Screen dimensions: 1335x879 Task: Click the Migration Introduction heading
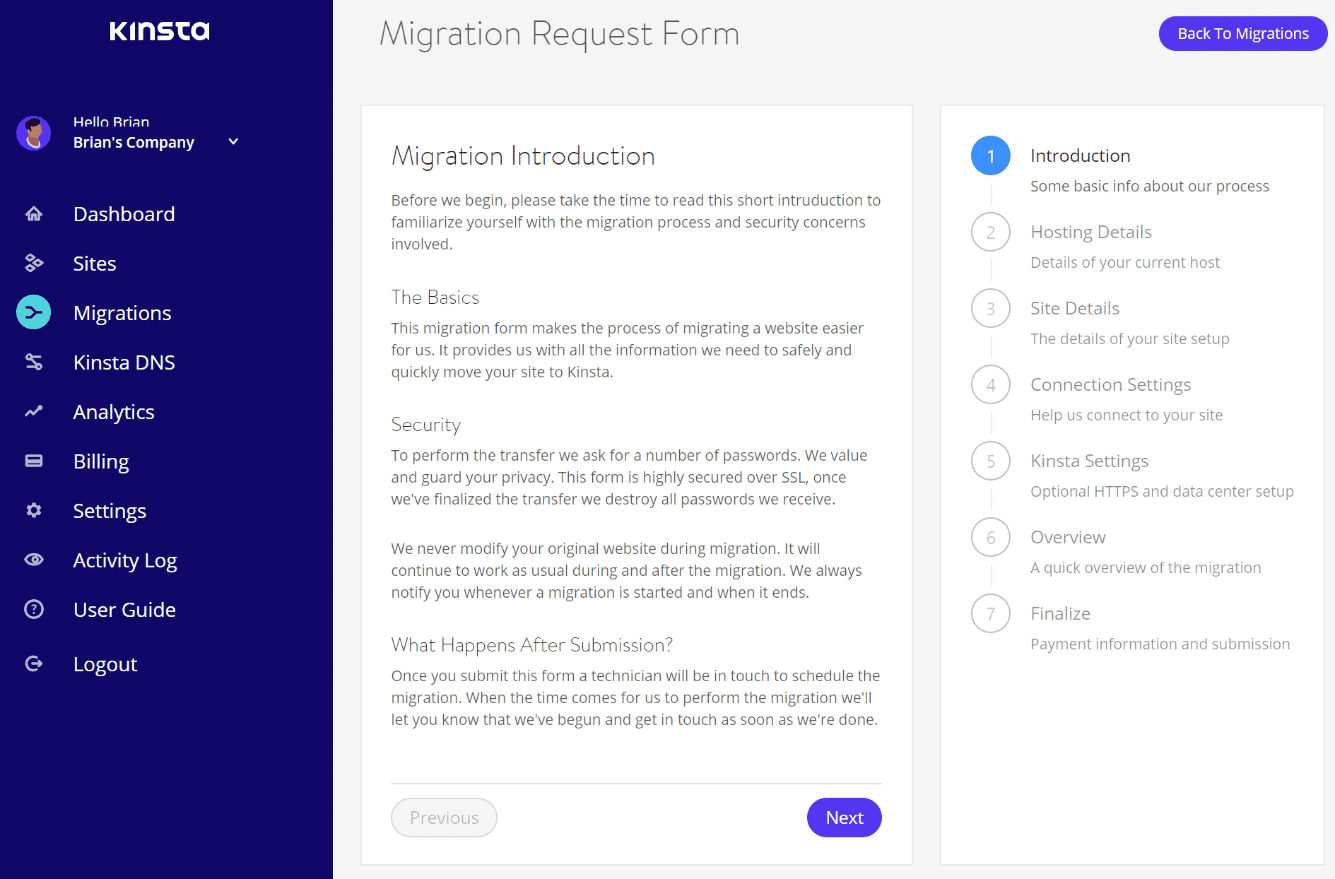[x=523, y=156]
